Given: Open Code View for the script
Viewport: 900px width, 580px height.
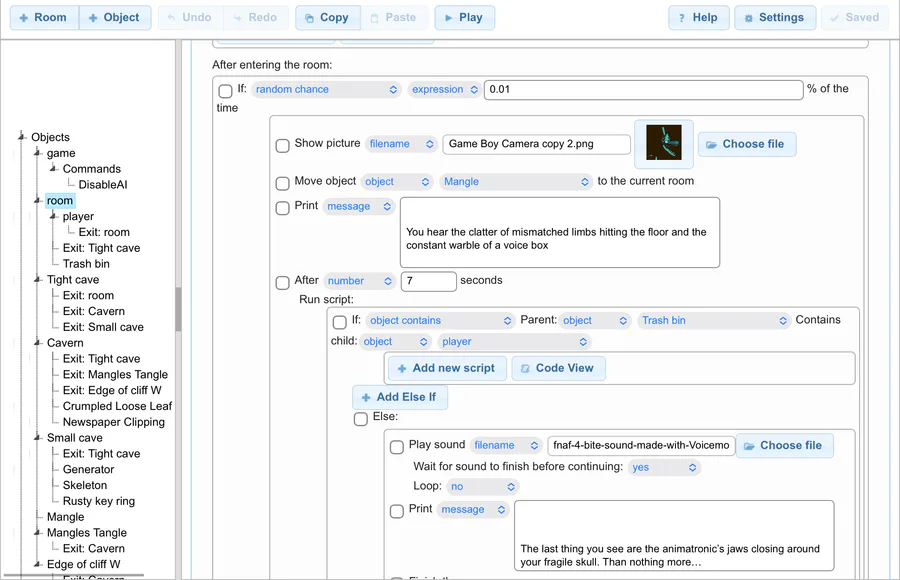Looking at the screenshot, I should [x=558, y=368].
